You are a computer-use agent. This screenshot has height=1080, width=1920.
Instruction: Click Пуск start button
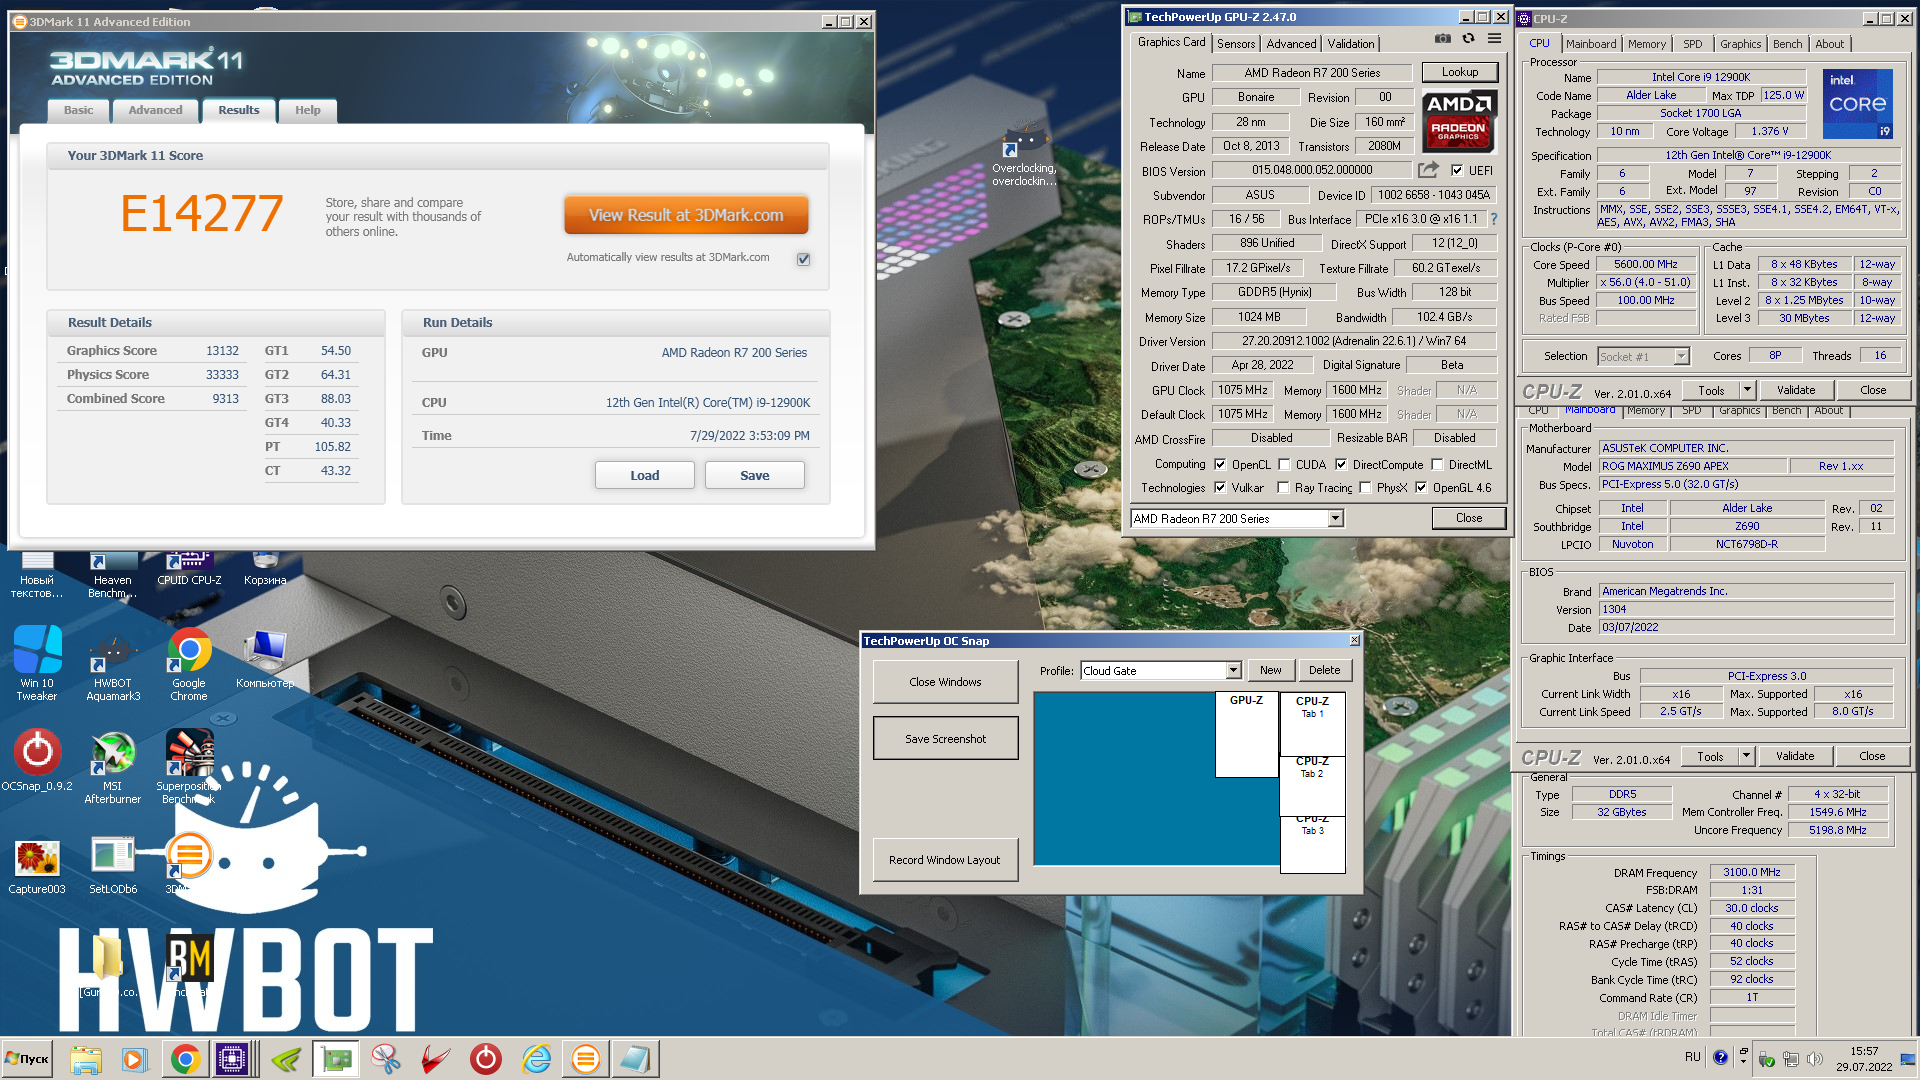point(28,1059)
